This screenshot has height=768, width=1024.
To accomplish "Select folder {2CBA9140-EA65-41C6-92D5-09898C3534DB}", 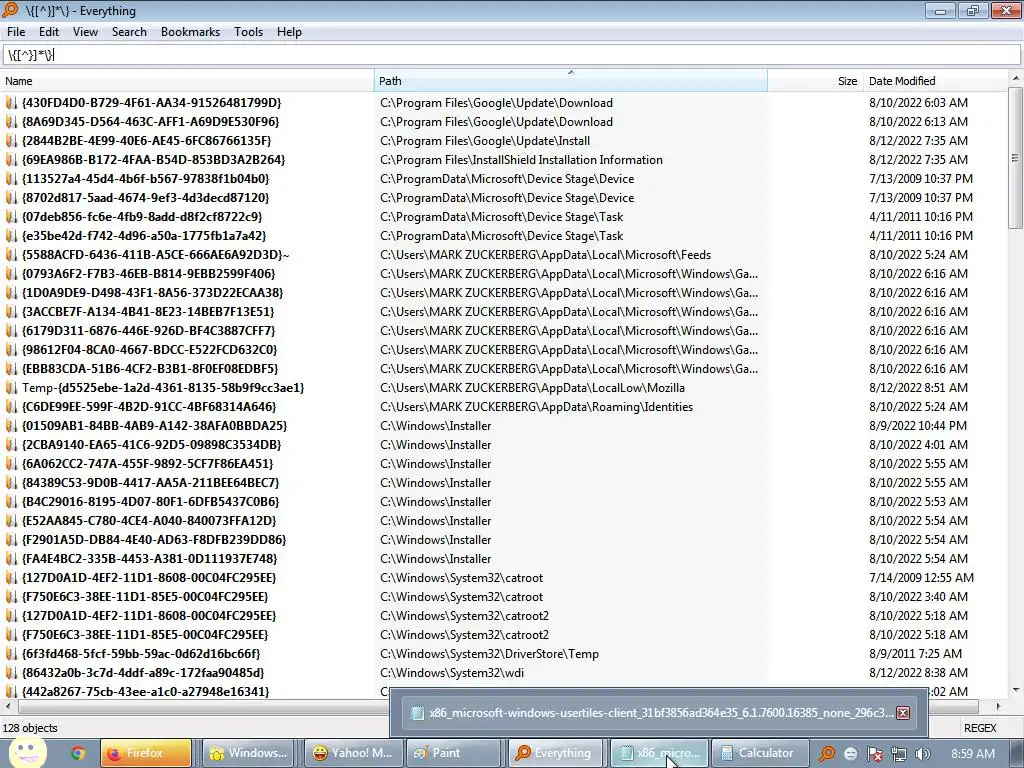I will coord(152,444).
